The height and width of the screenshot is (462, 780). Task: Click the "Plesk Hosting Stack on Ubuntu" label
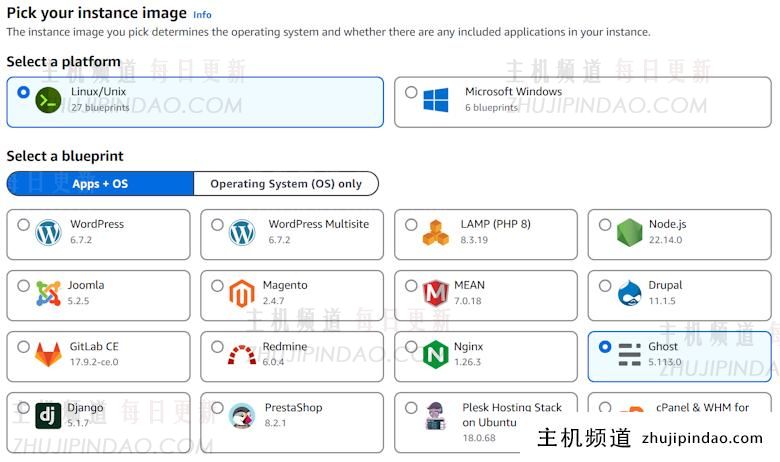tap(512, 415)
